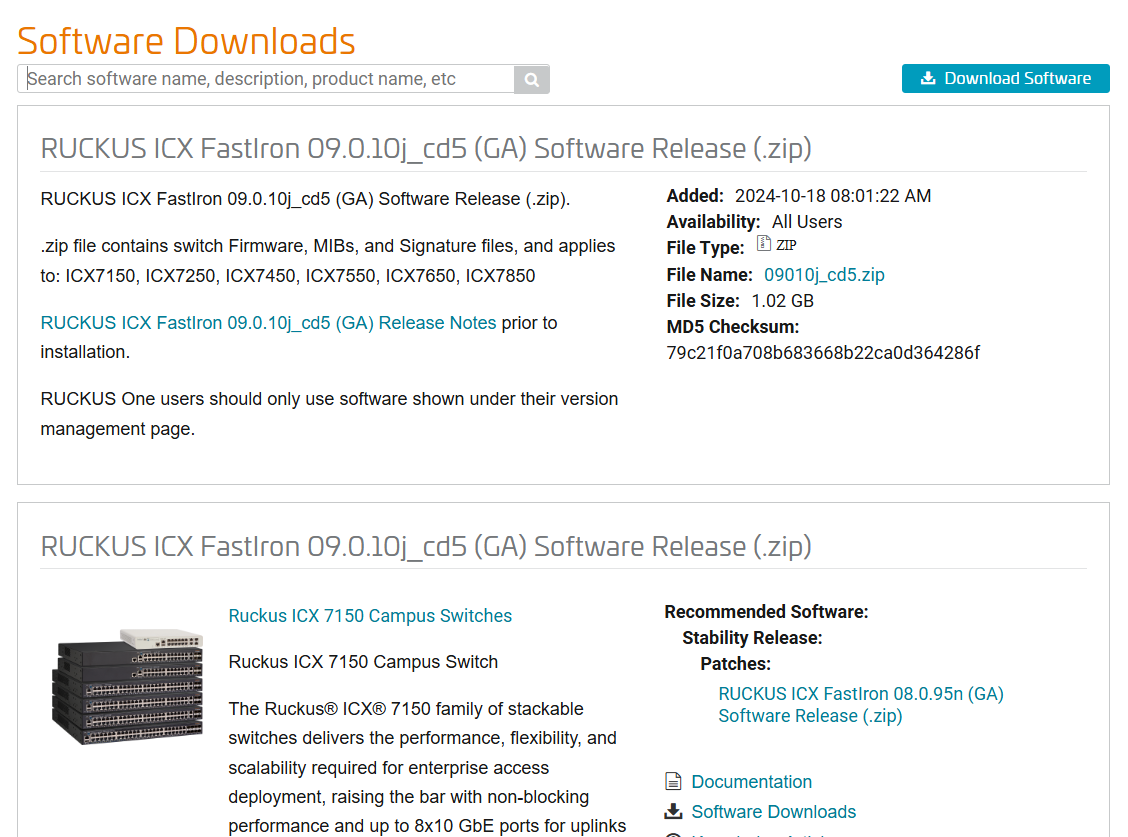Focus the software search input field
This screenshot has height=837, width=1128.
pyautogui.click(x=266, y=79)
